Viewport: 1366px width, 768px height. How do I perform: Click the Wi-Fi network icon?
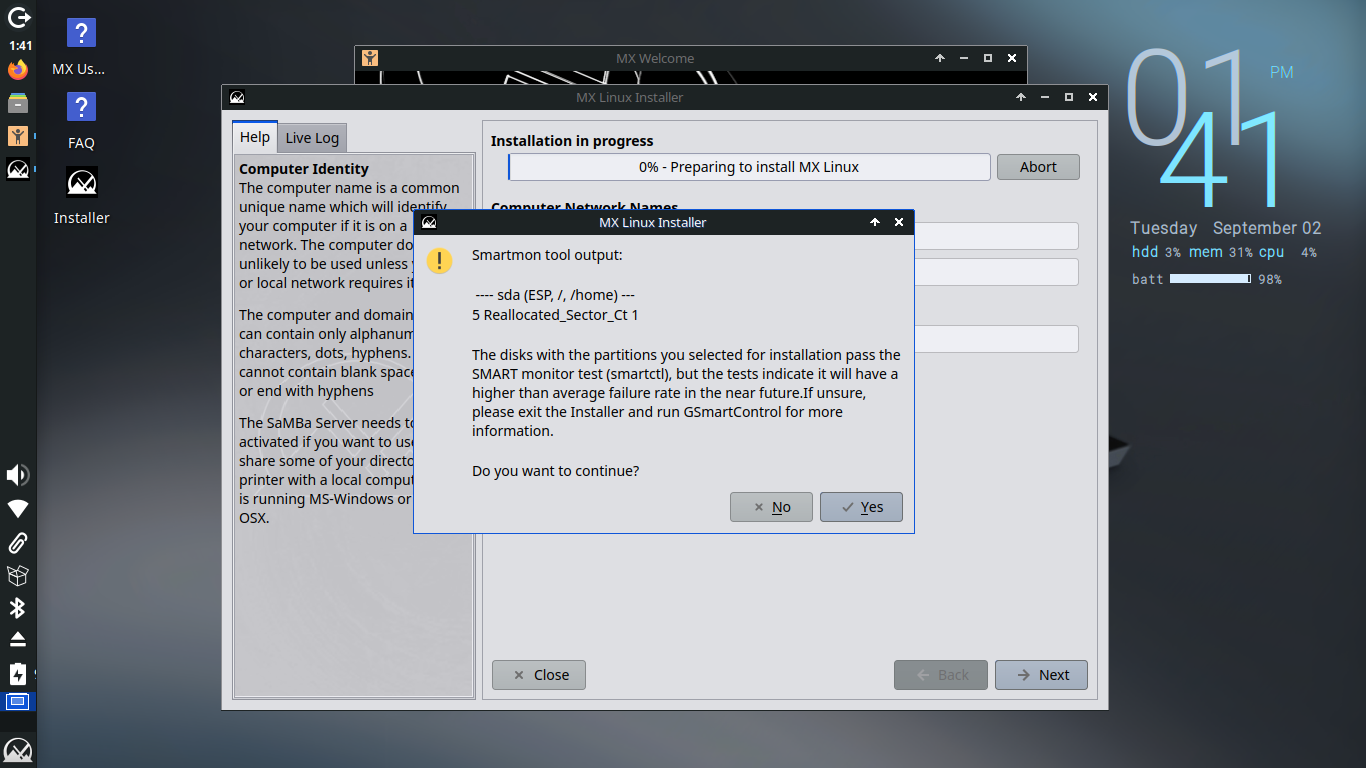pyautogui.click(x=18, y=509)
